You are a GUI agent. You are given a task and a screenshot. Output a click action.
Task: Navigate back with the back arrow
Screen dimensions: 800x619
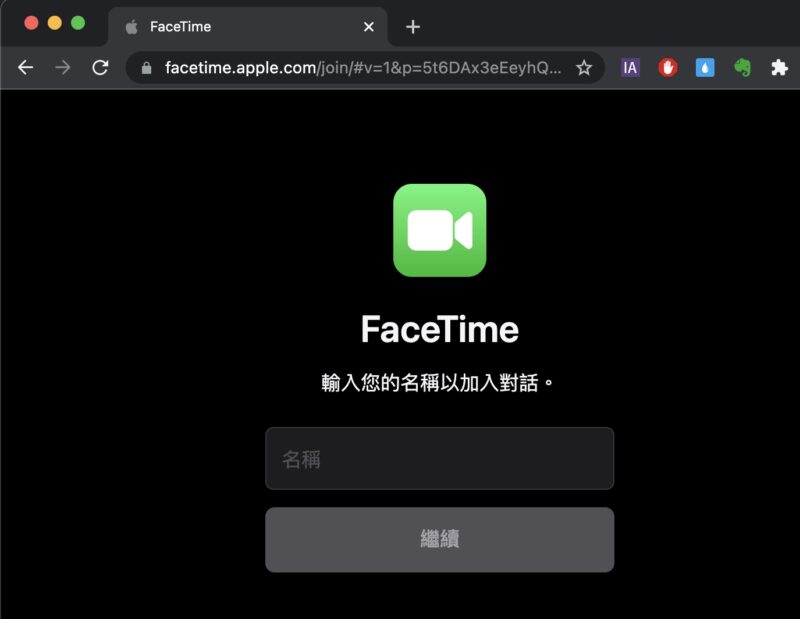pyautogui.click(x=25, y=68)
